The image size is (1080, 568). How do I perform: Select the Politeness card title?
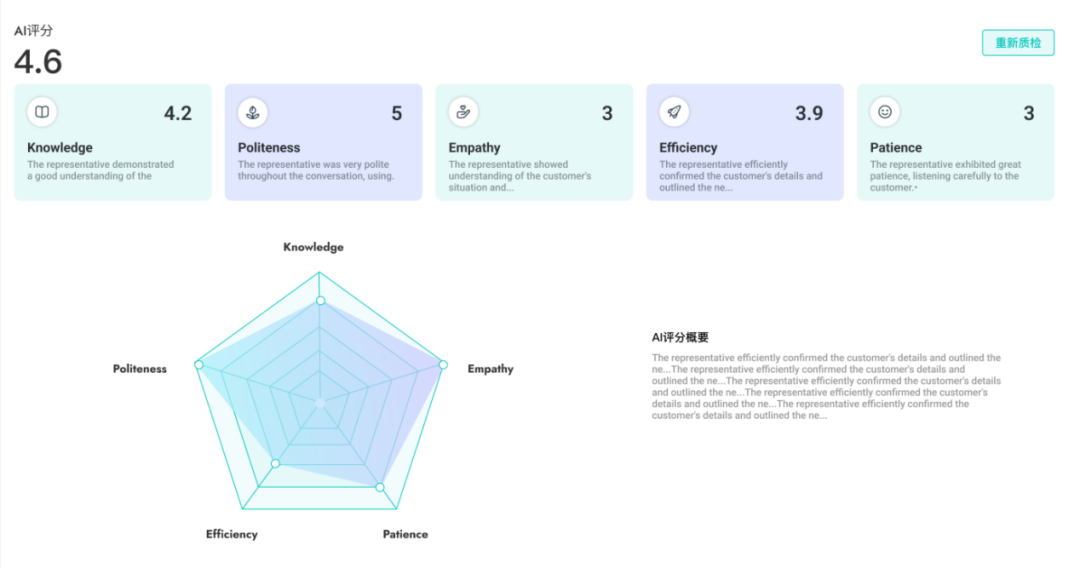tap(269, 148)
